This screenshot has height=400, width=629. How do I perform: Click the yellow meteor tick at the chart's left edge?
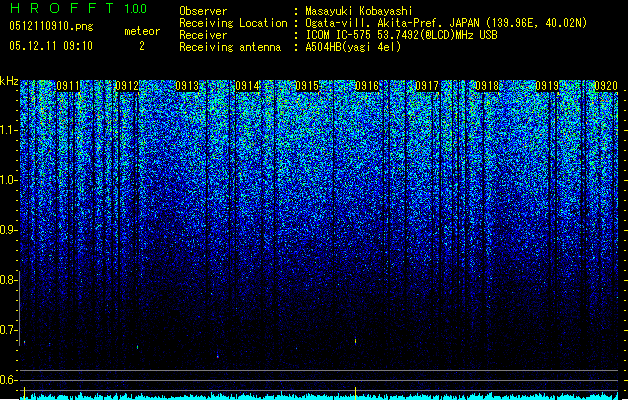[24, 393]
